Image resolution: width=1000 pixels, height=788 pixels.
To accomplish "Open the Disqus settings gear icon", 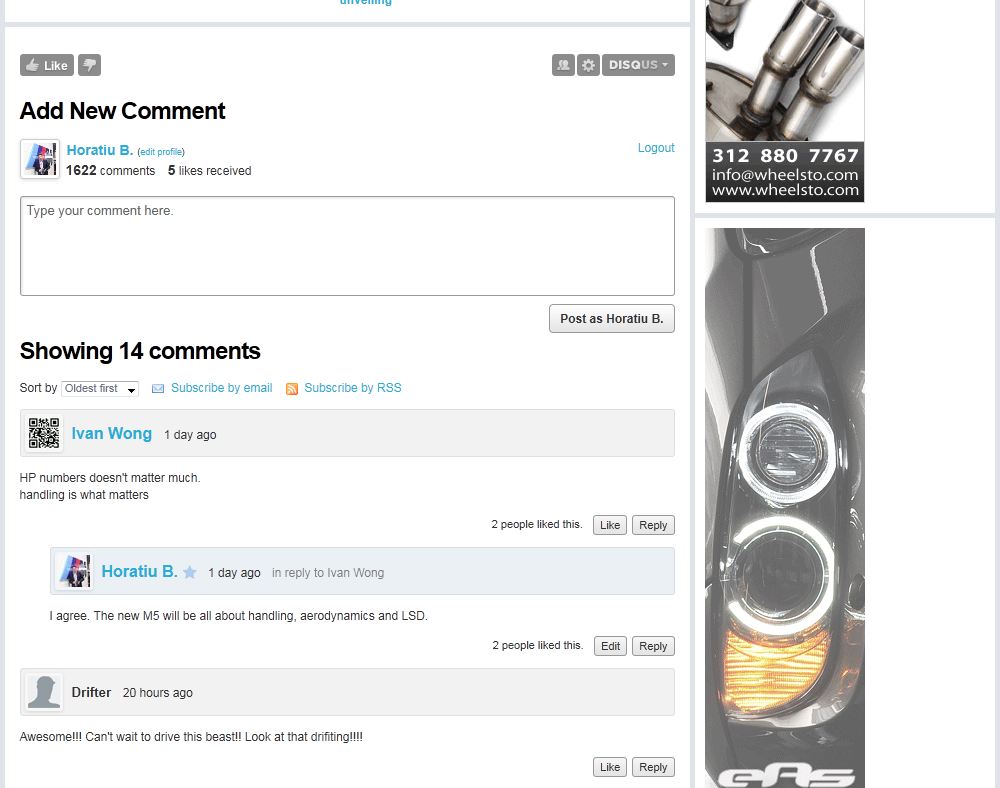I will (588, 65).
